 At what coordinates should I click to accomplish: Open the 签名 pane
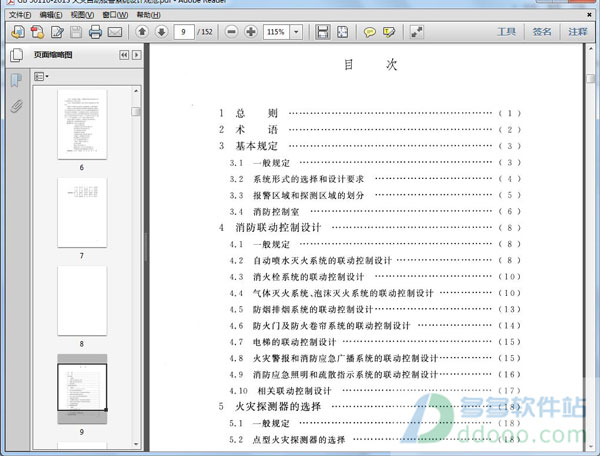point(542,31)
